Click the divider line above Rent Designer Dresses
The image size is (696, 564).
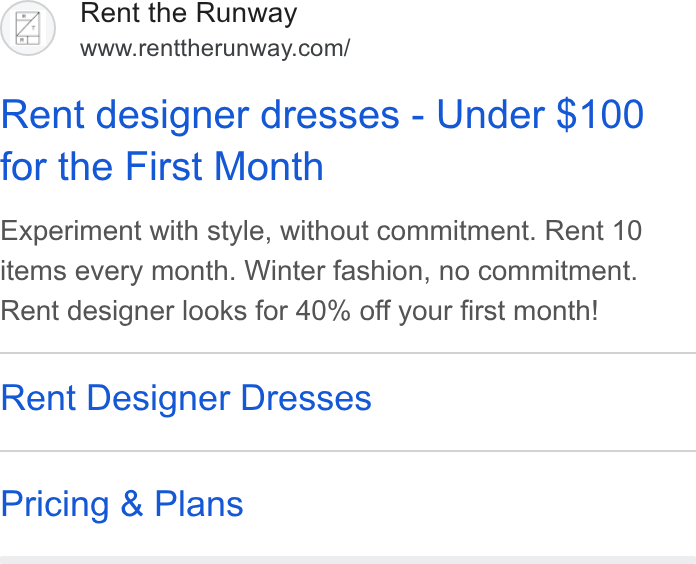click(348, 353)
